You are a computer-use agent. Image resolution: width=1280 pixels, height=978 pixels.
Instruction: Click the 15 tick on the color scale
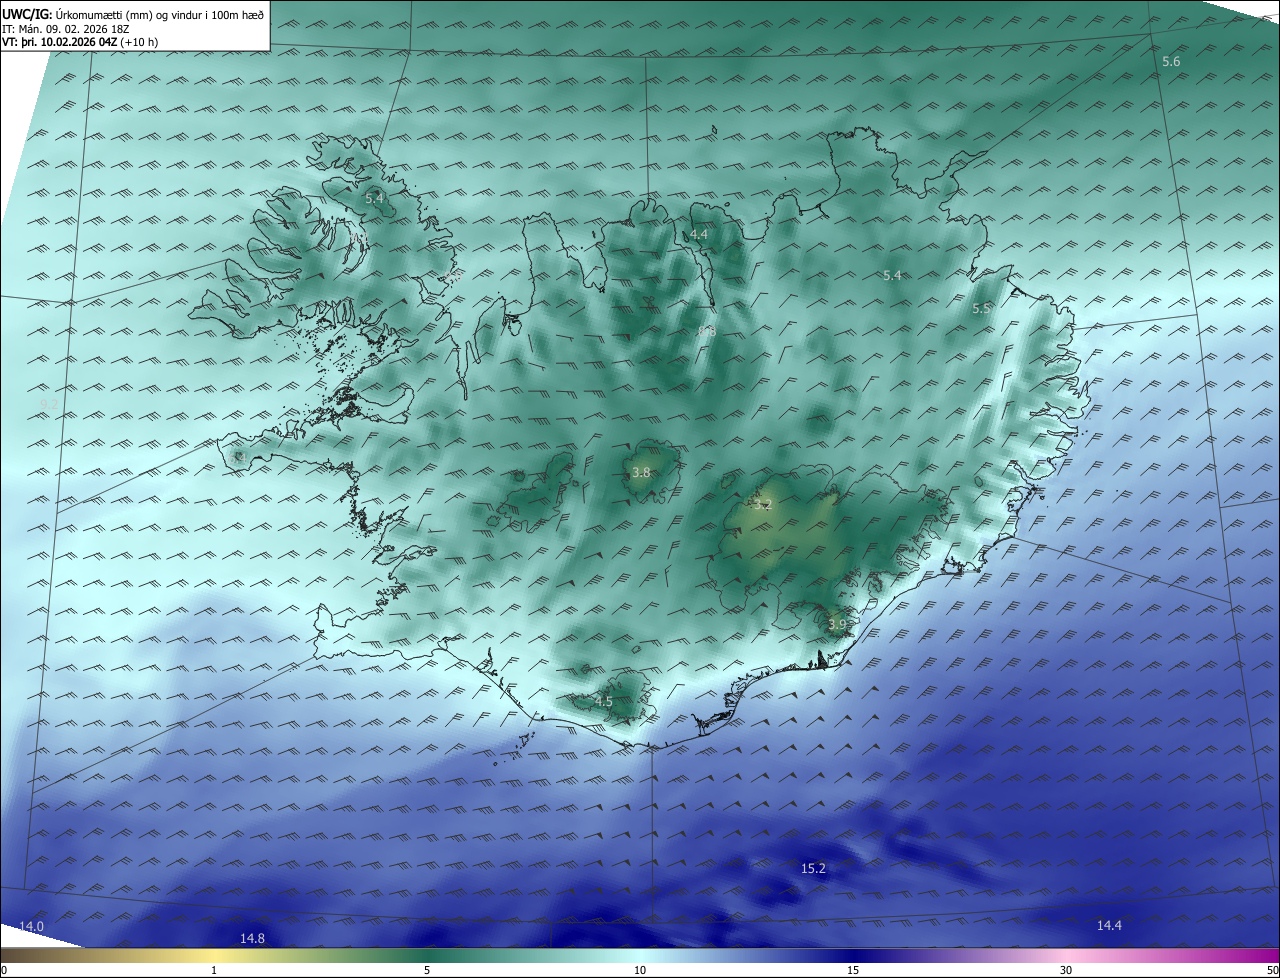coord(853,970)
